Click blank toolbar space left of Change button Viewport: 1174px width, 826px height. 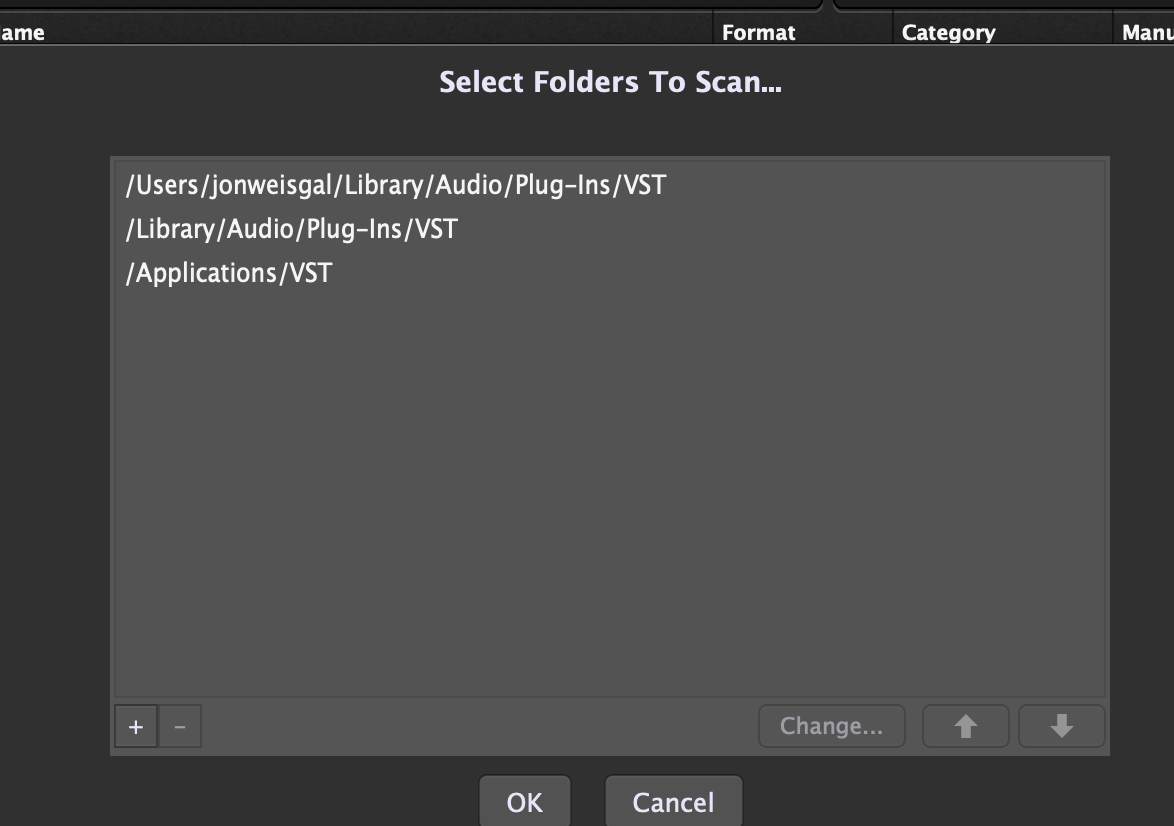click(x=479, y=726)
